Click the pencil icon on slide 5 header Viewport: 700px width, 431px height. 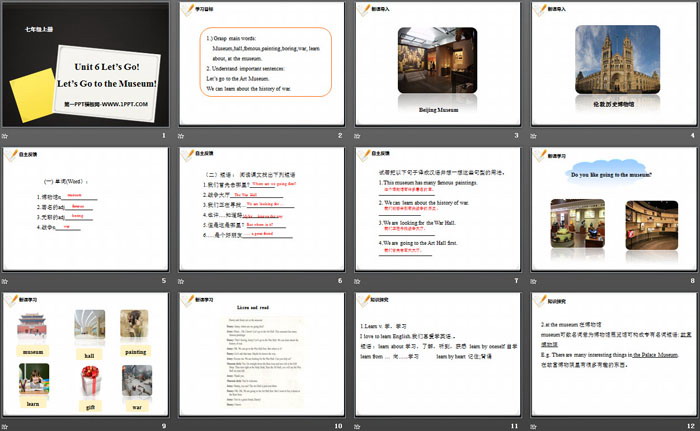(13, 154)
